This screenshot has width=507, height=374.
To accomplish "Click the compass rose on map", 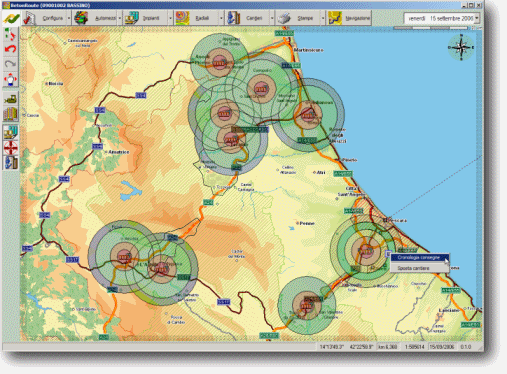I will 461,47.
